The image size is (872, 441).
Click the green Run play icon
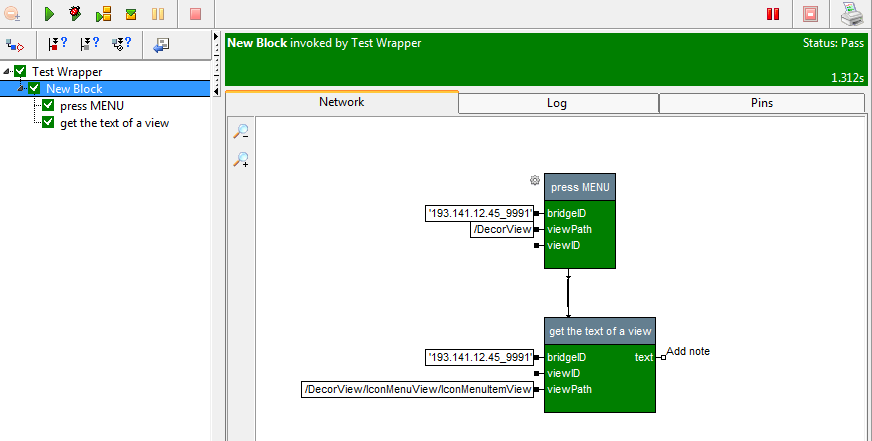[x=49, y=14]
